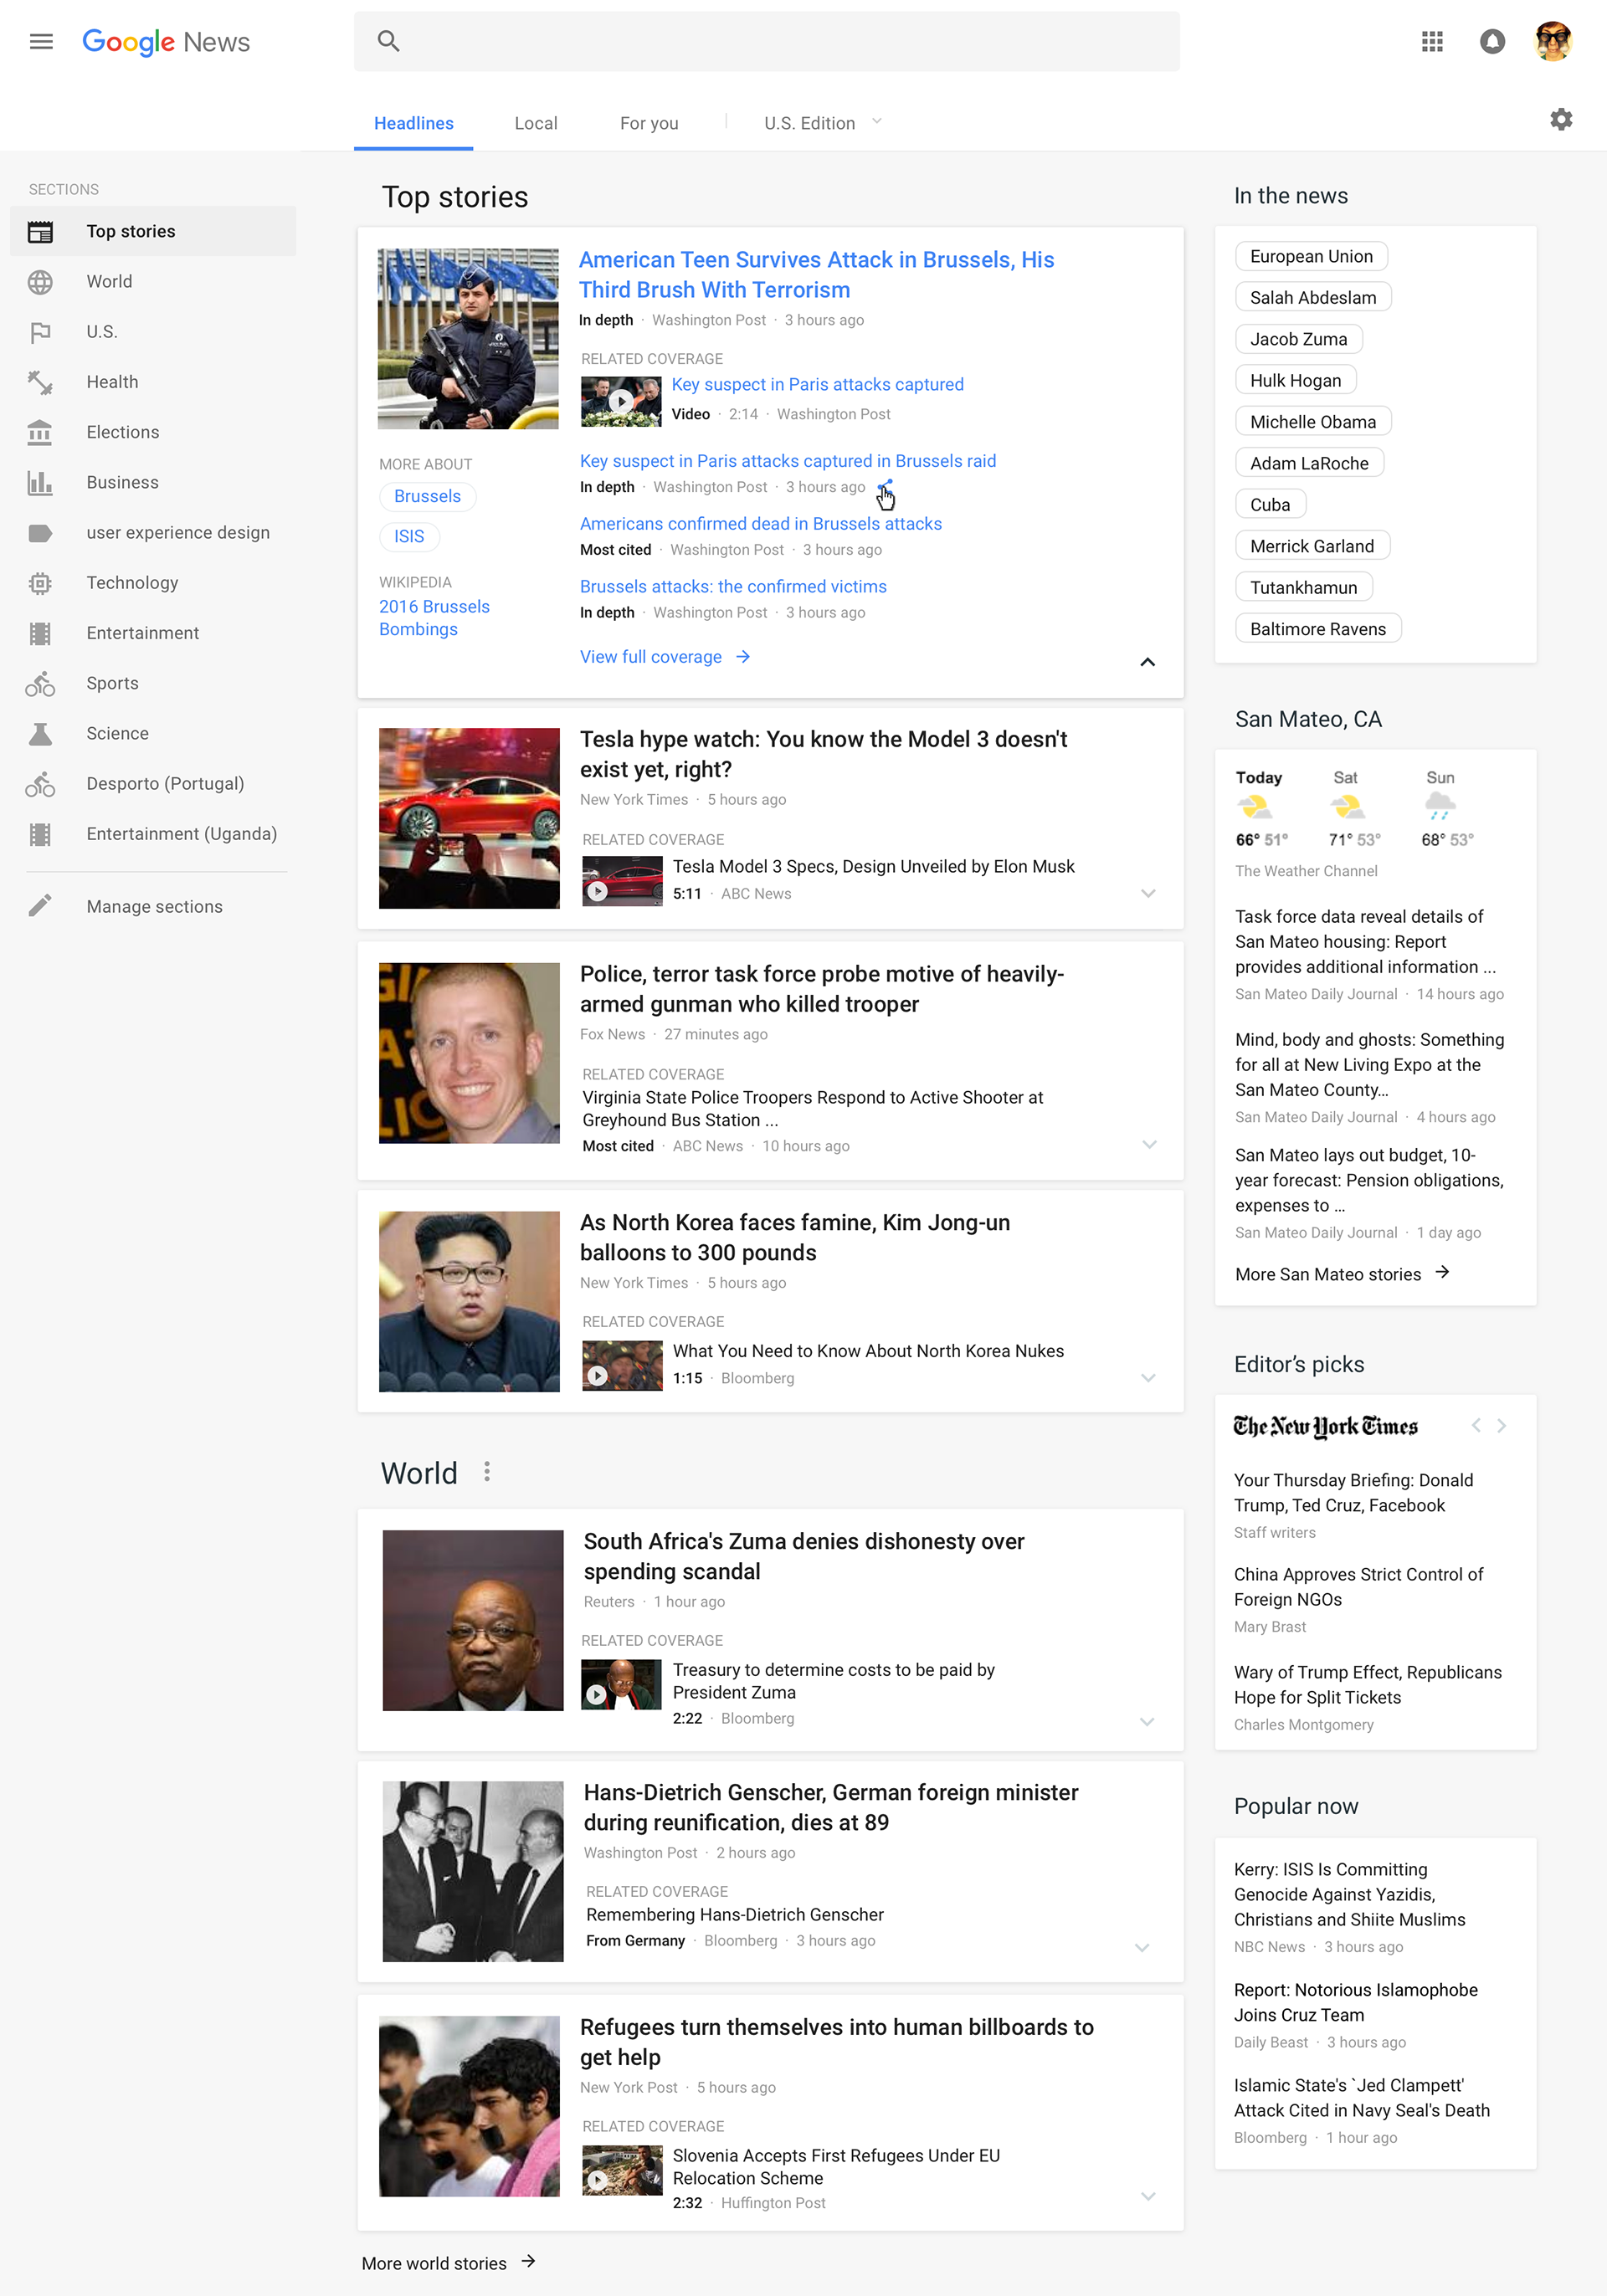Click the Google News logo
This screenshot has width=1607, height=2296.
tap(166, 42)
